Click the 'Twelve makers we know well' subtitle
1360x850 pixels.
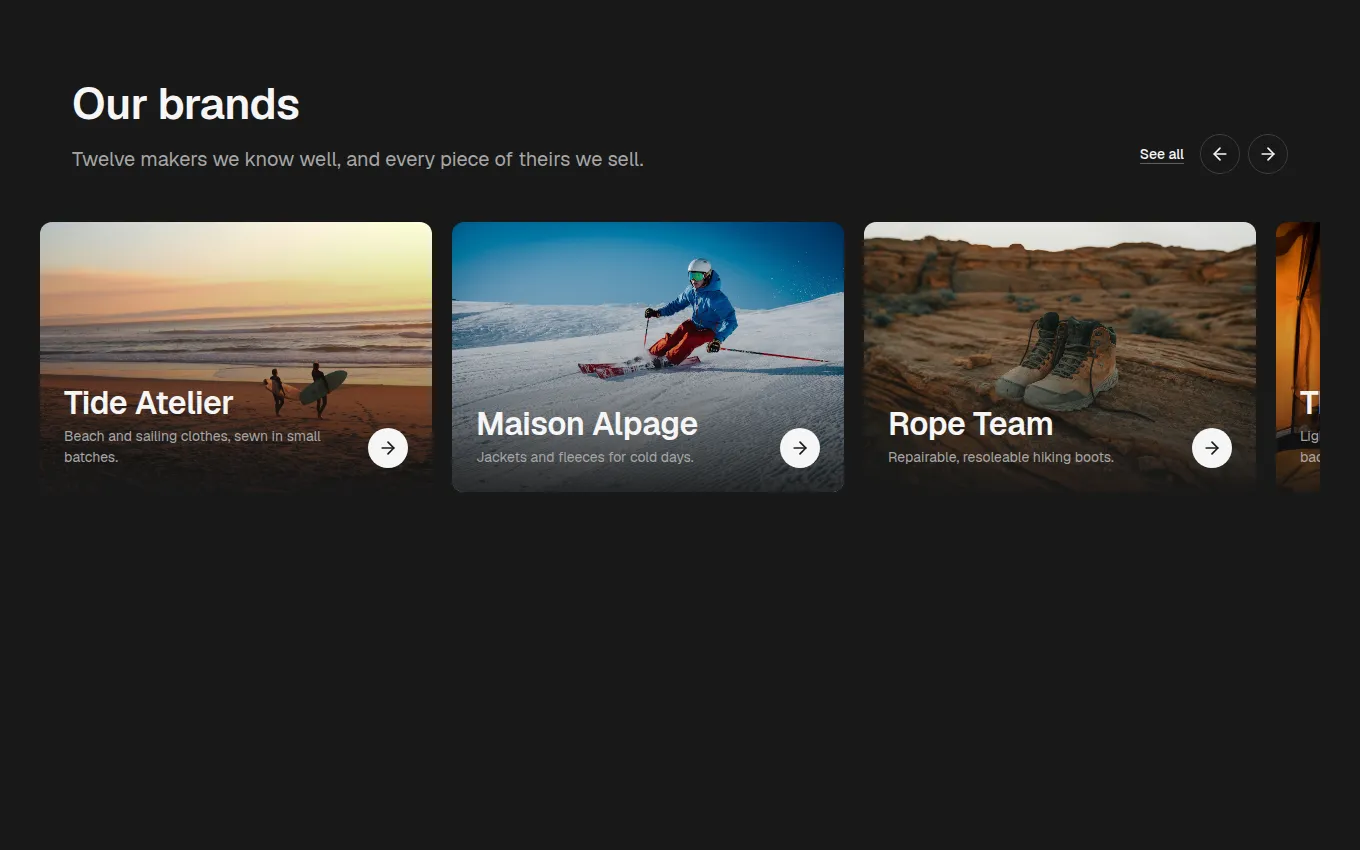(x=358, y=159)
